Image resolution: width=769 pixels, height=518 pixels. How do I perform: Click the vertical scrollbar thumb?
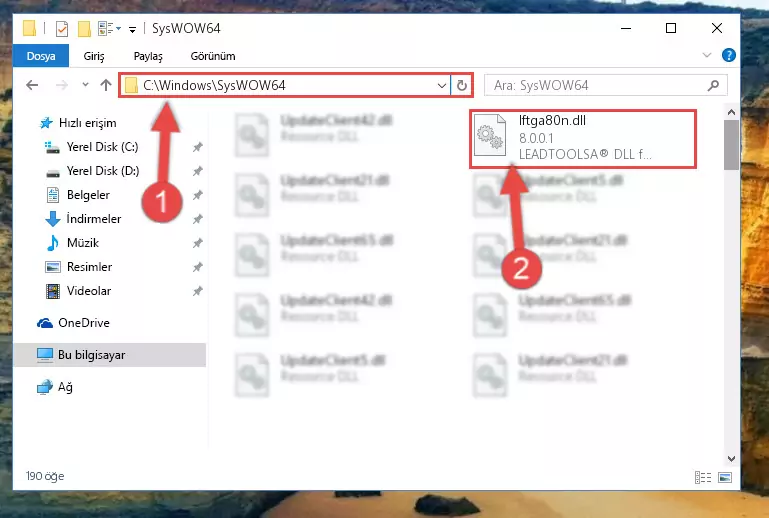point(731,145)
